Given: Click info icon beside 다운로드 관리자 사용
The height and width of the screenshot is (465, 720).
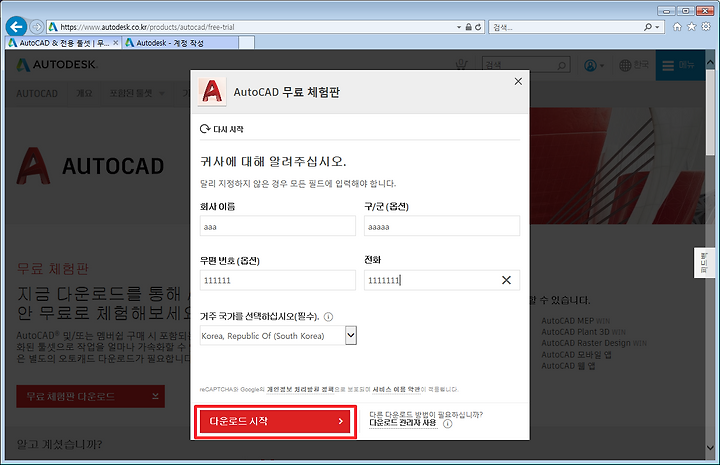Looking at the screenshot, I should pos(448,424).
